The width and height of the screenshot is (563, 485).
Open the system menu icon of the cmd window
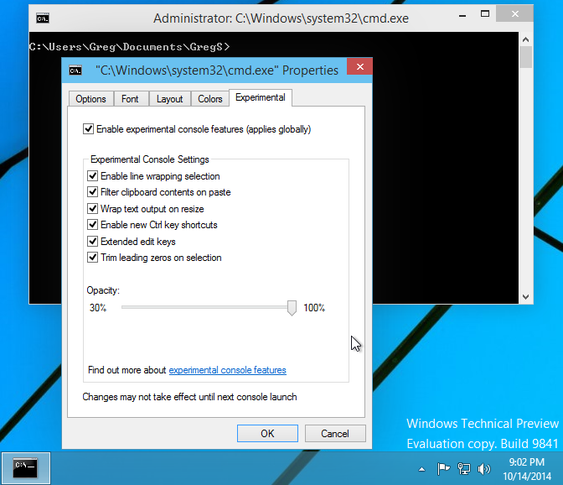tap(43, 18)
